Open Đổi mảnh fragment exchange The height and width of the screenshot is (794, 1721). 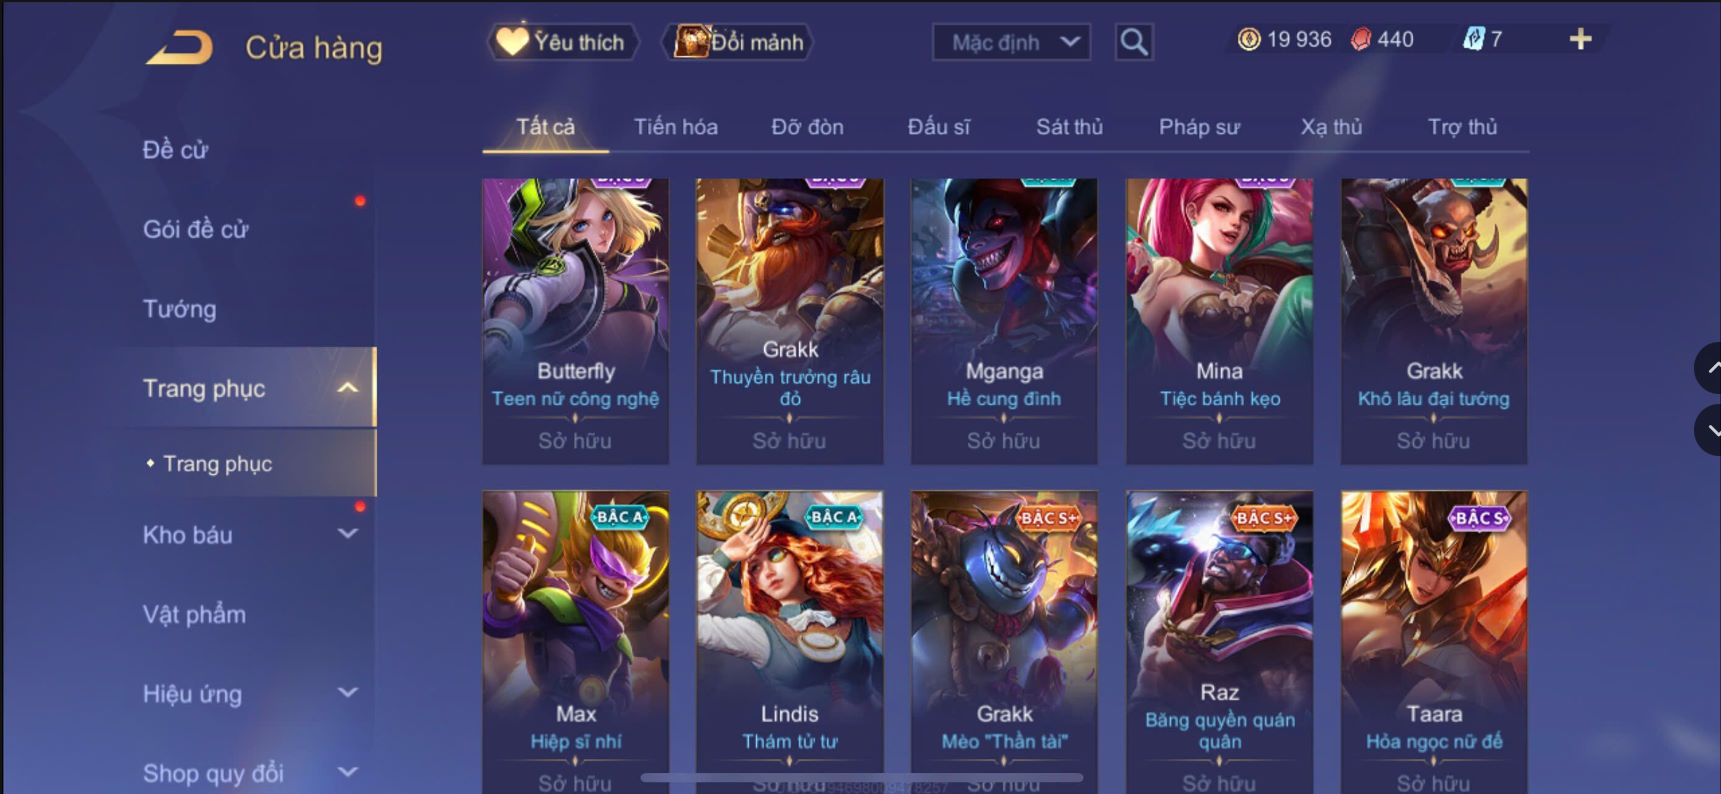(739, 42)
